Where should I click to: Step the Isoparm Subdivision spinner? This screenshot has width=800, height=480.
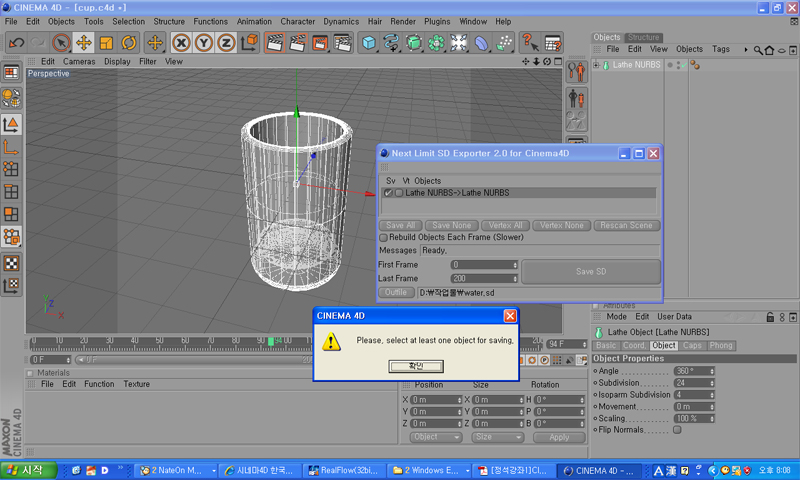[712, 395]
